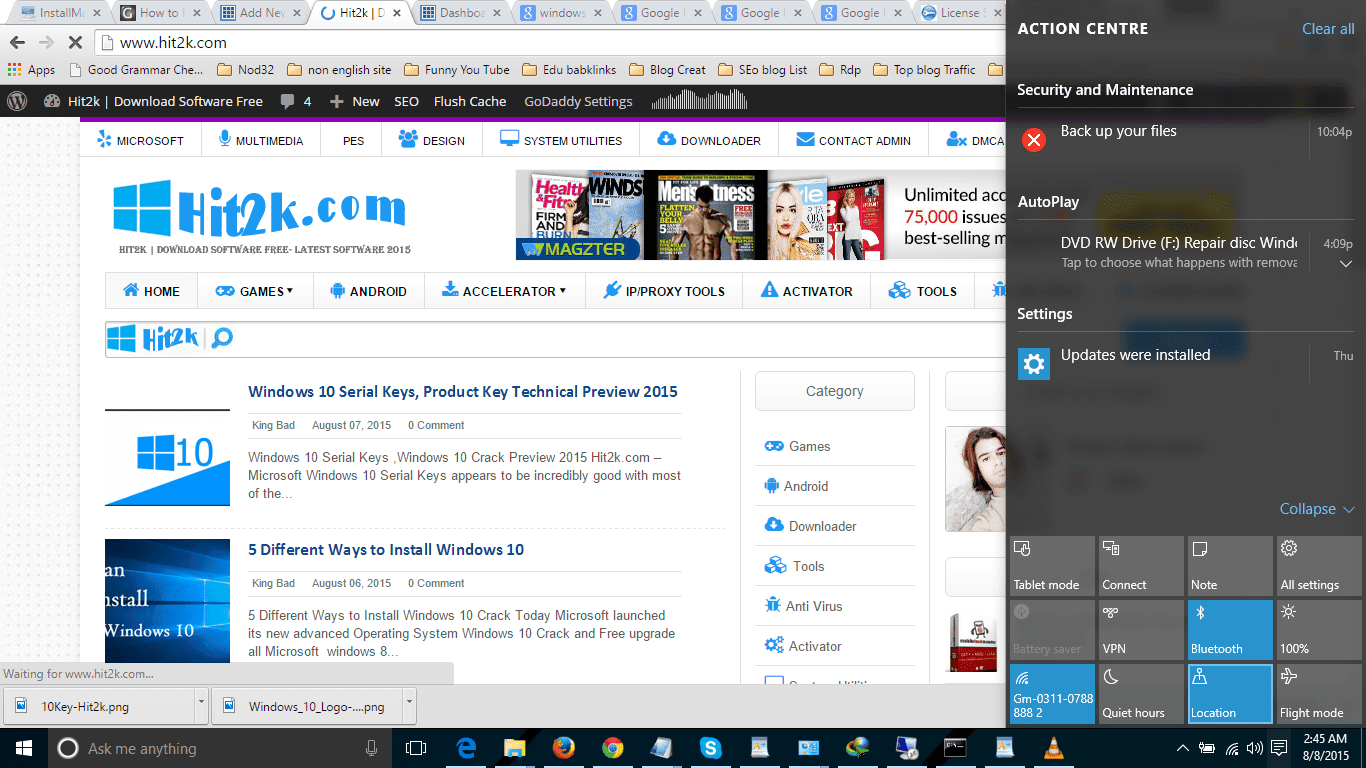
Task: Open Apps bookmarks shortcut
Action: 31,70
